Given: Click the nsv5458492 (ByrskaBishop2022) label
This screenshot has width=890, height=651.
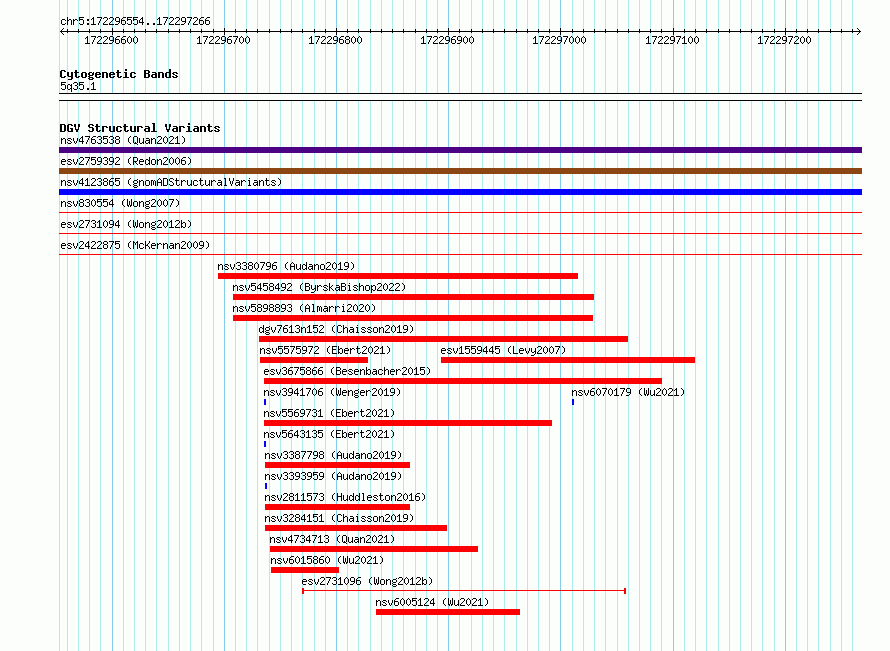Looking at the screenshot, I should point(319,287).
